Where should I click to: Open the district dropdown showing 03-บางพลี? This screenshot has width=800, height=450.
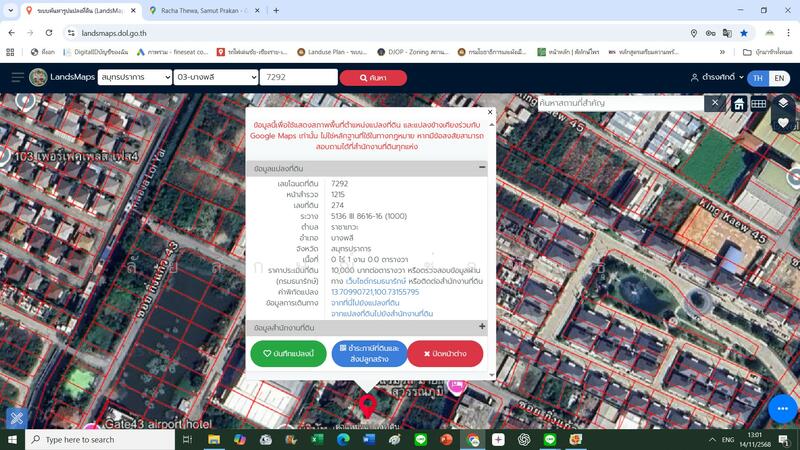click(214, 77)
